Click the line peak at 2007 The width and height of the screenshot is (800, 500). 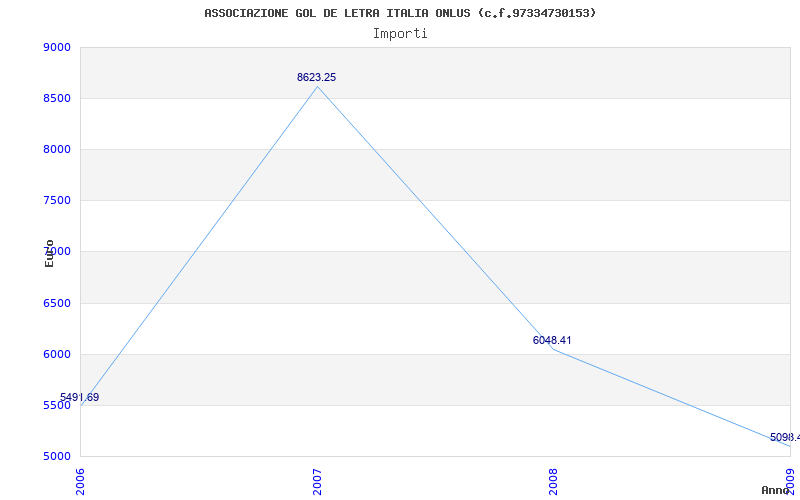[317, 86]
